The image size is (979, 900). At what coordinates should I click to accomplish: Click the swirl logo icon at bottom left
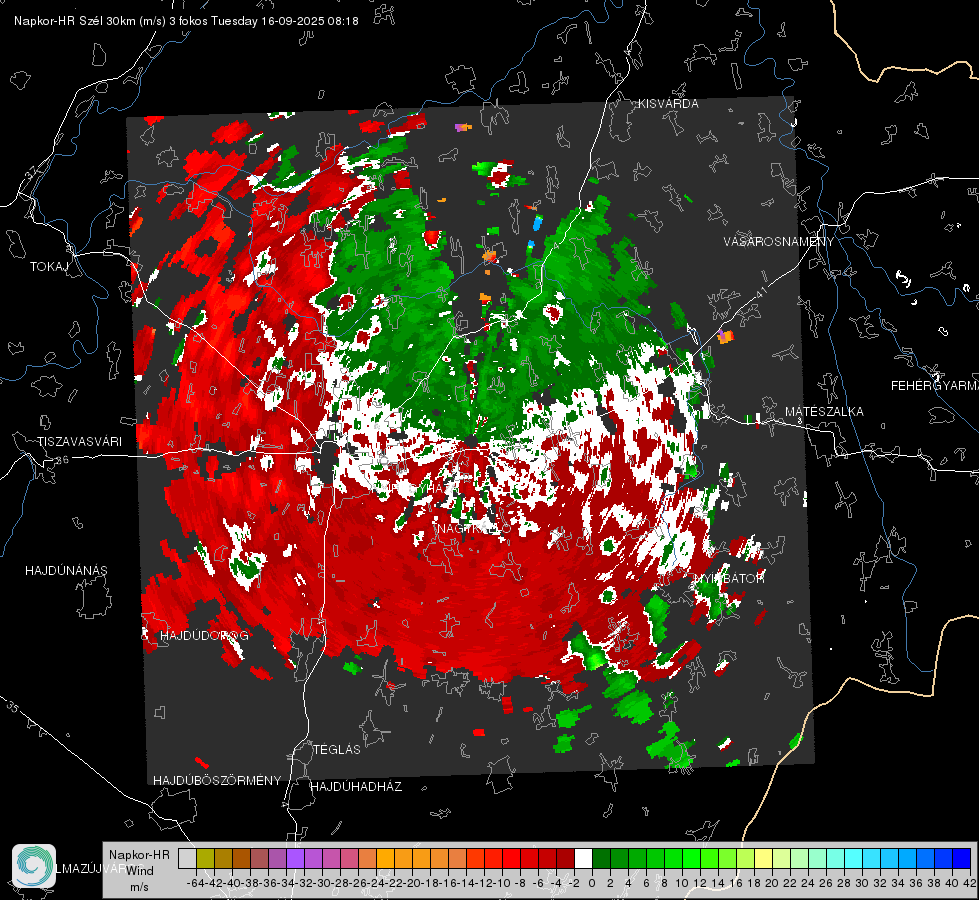[34, 866]
